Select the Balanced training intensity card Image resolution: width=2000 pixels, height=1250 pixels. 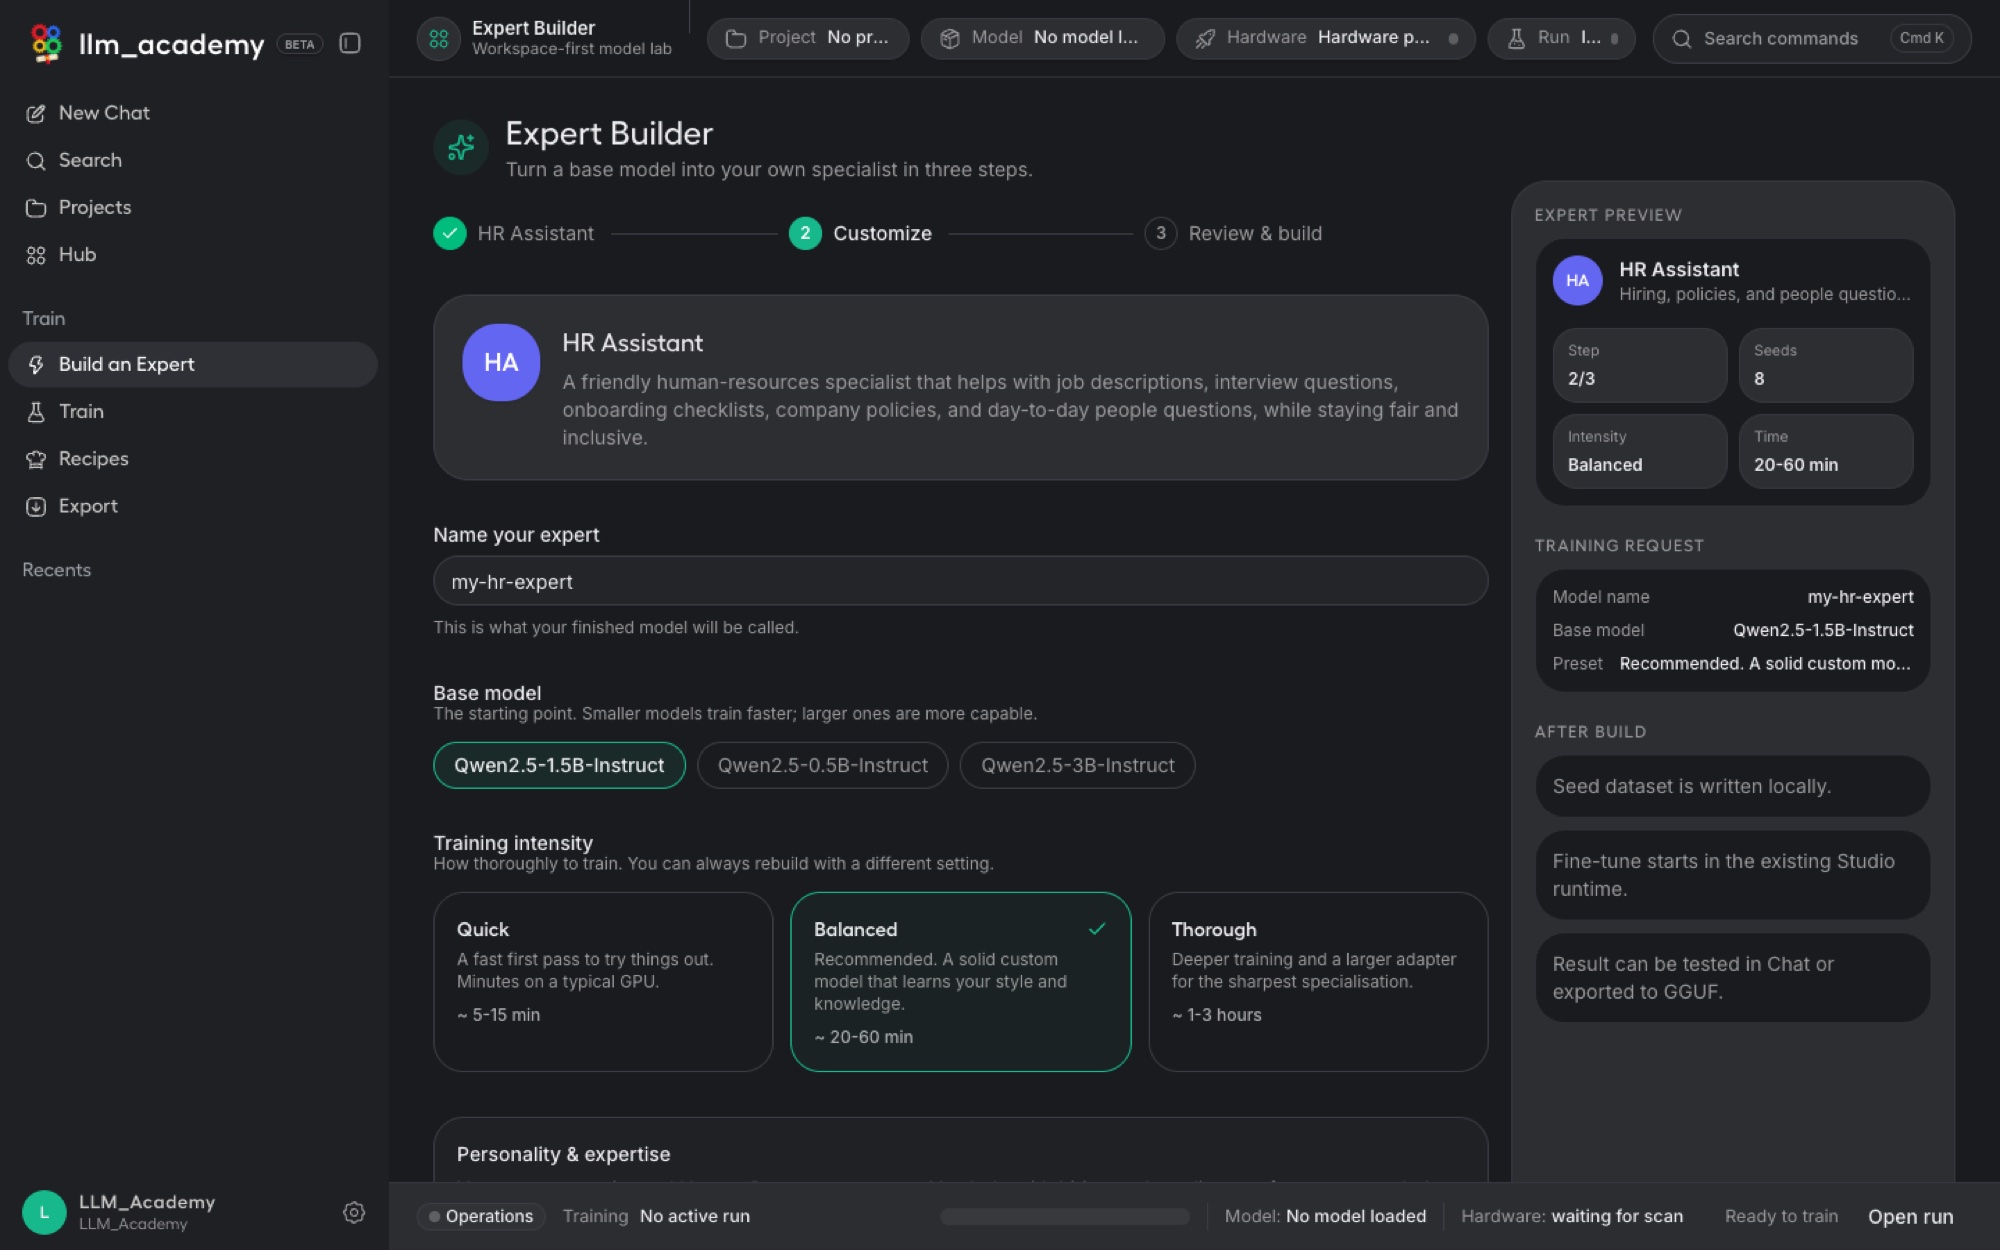pyautogui.click(x=960, y=981)
